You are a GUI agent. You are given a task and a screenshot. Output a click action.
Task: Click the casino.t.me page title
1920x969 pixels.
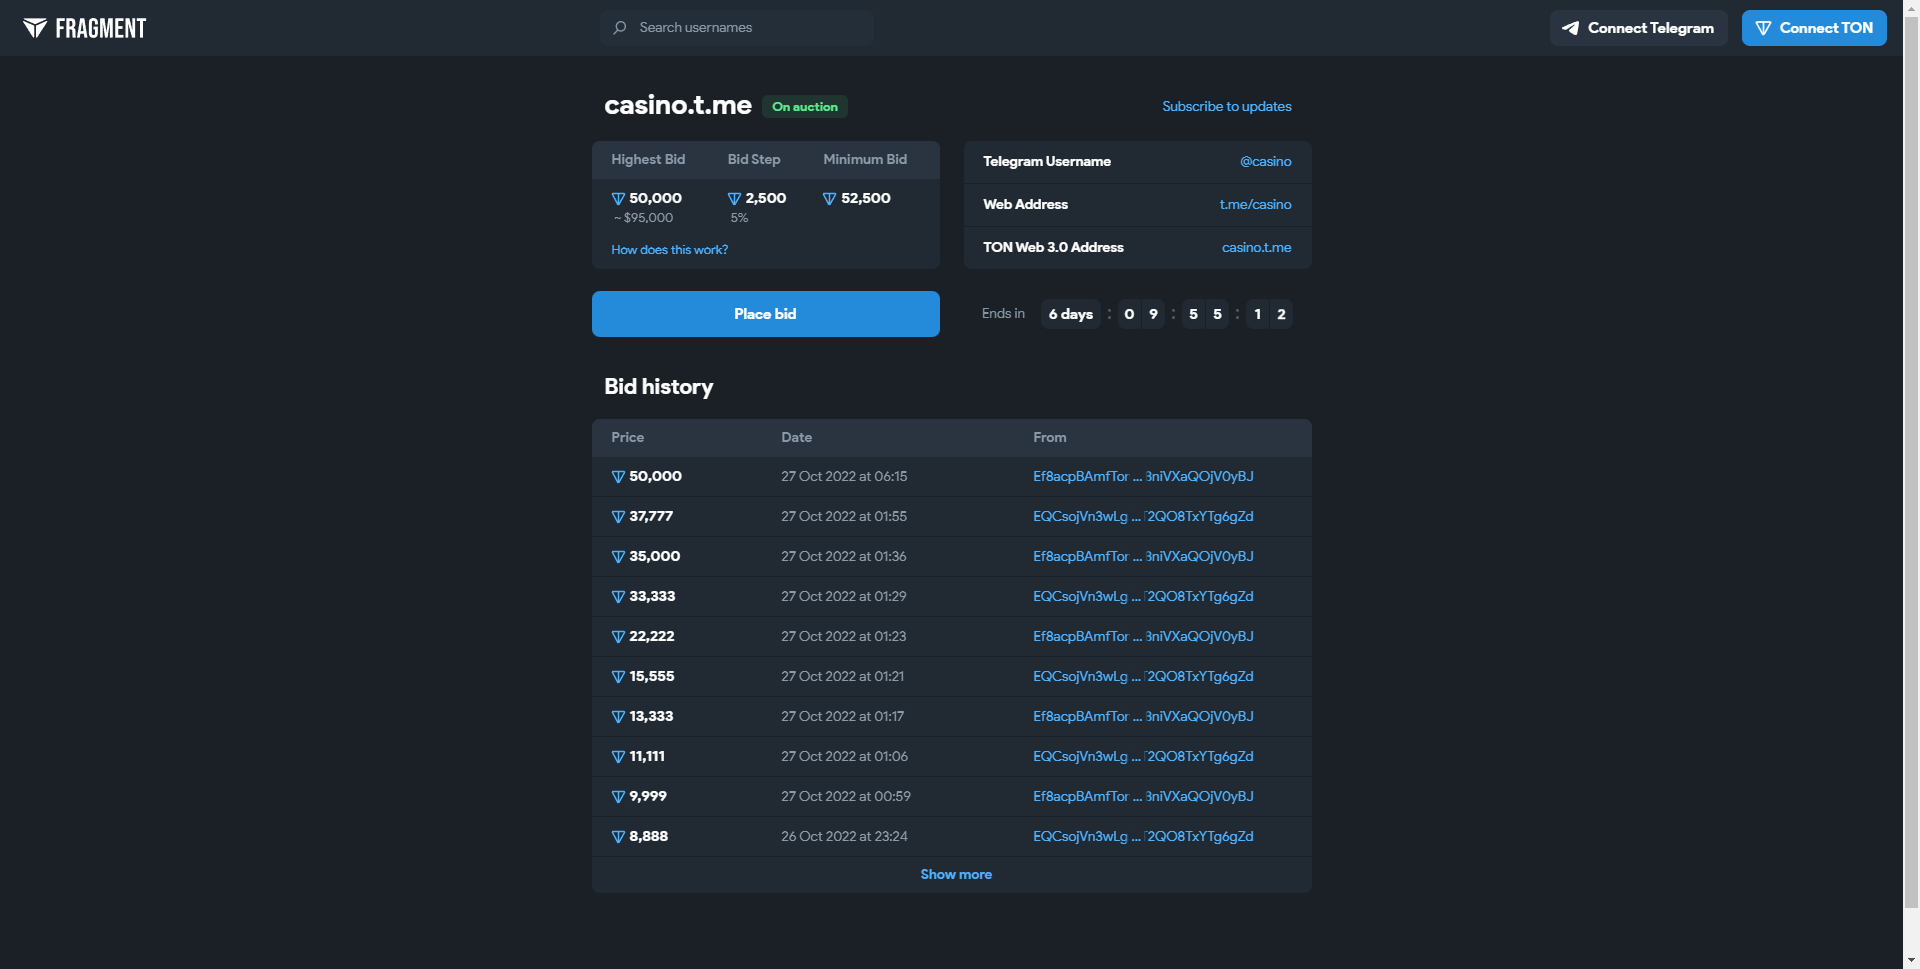(x=678, y=105)
